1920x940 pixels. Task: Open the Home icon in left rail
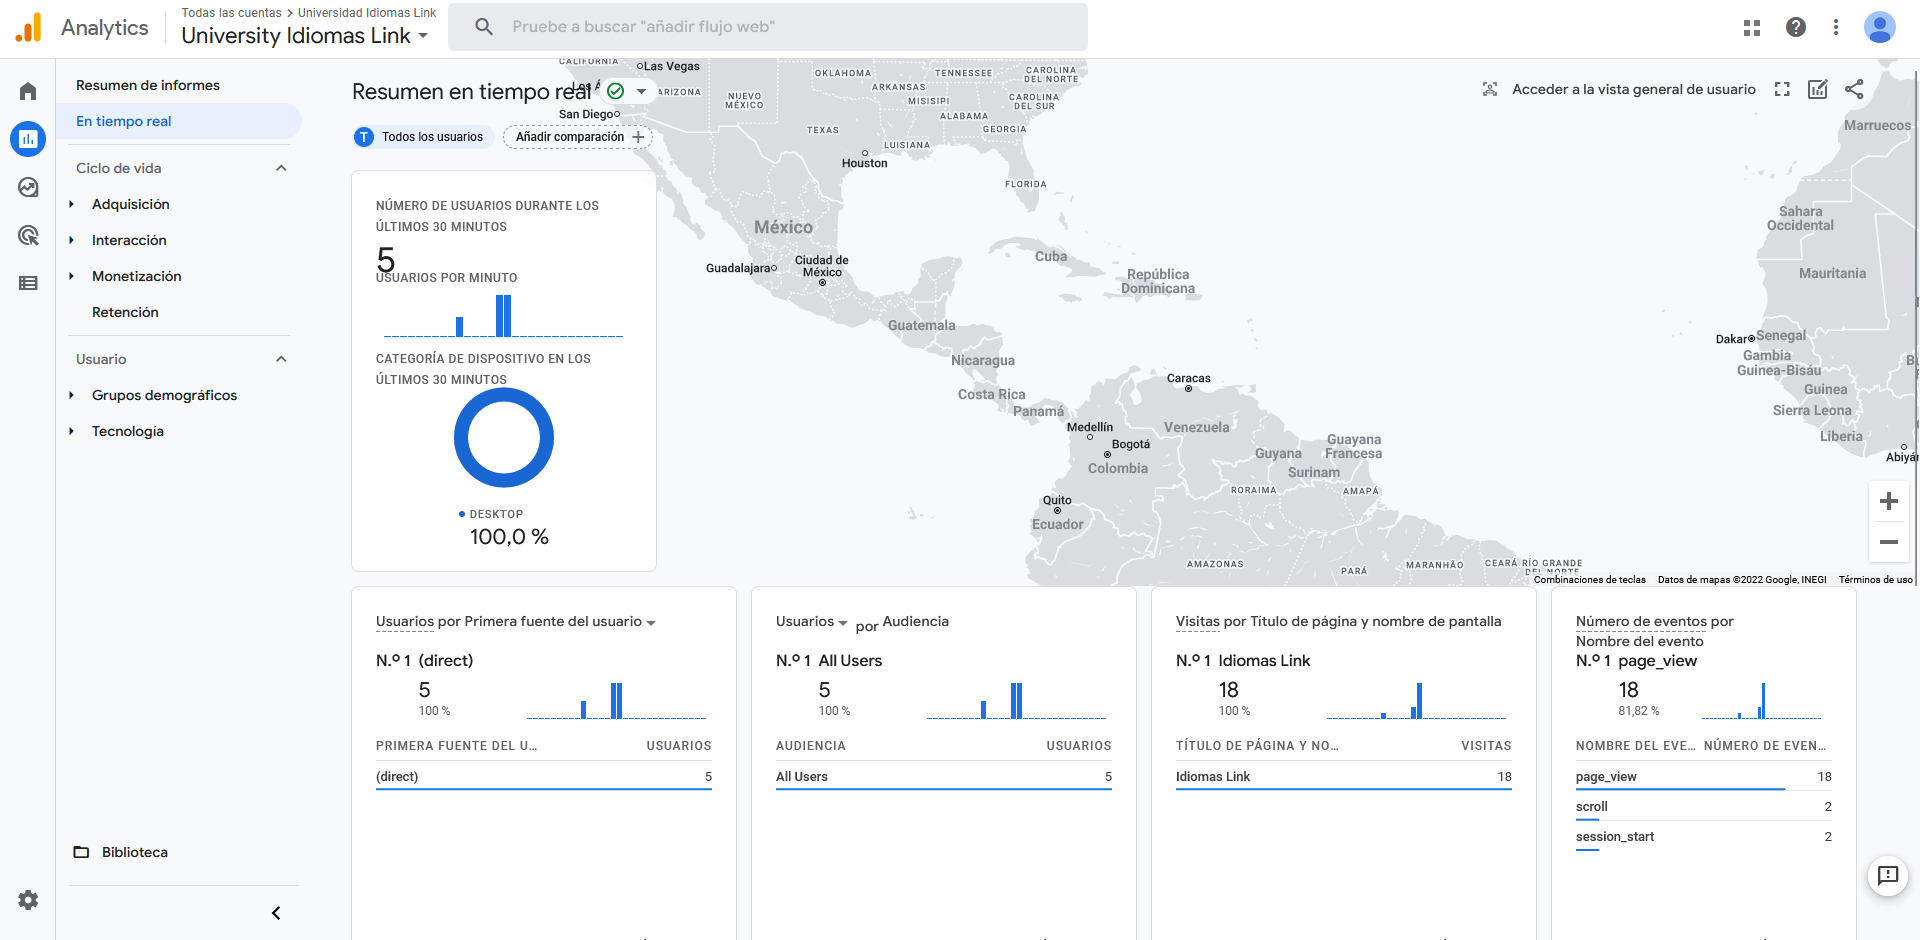click(28, 92)
